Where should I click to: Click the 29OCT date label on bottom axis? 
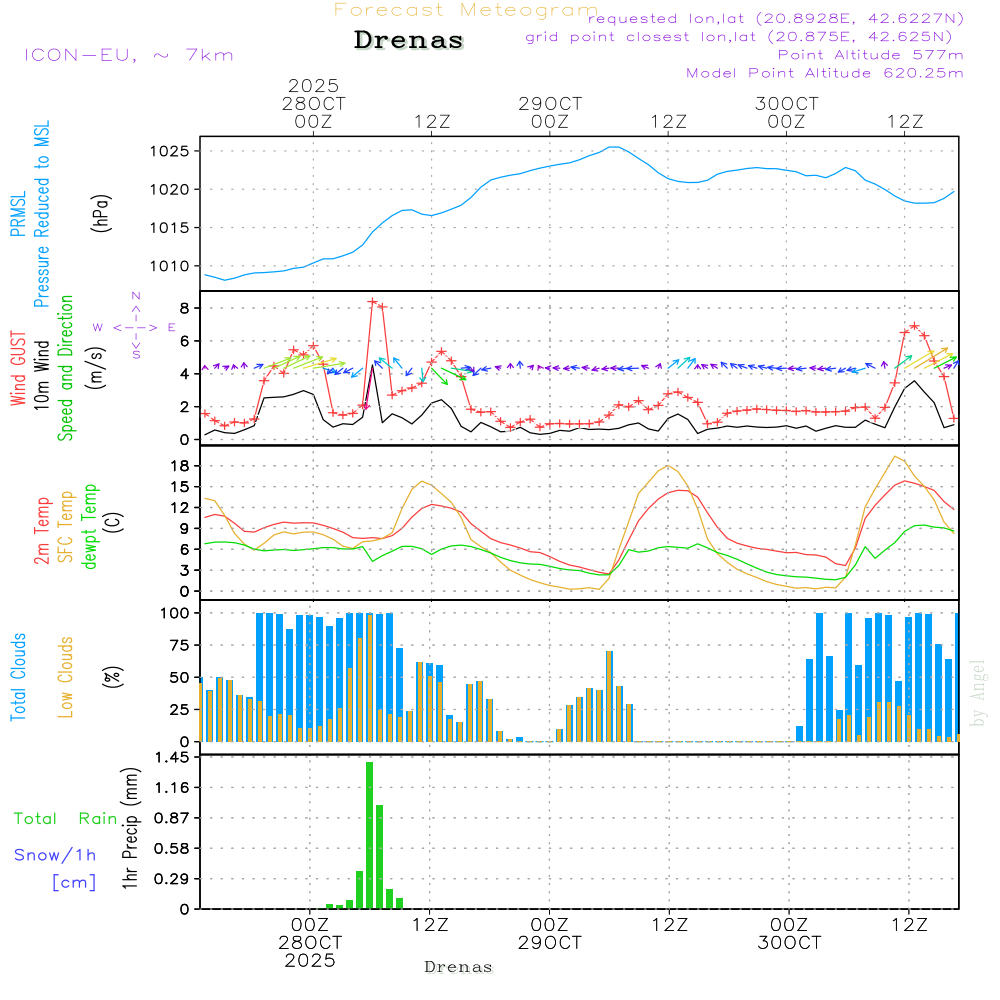pyautogui.click(x=549, y=943)
